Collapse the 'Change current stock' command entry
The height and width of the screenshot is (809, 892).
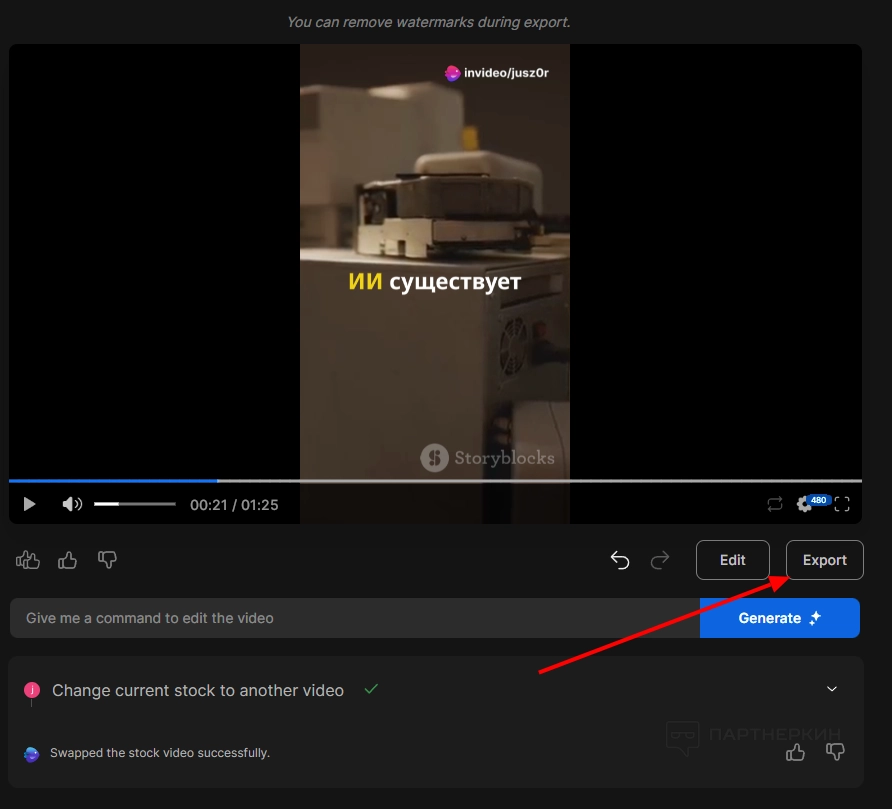click(x=832, y=689)
